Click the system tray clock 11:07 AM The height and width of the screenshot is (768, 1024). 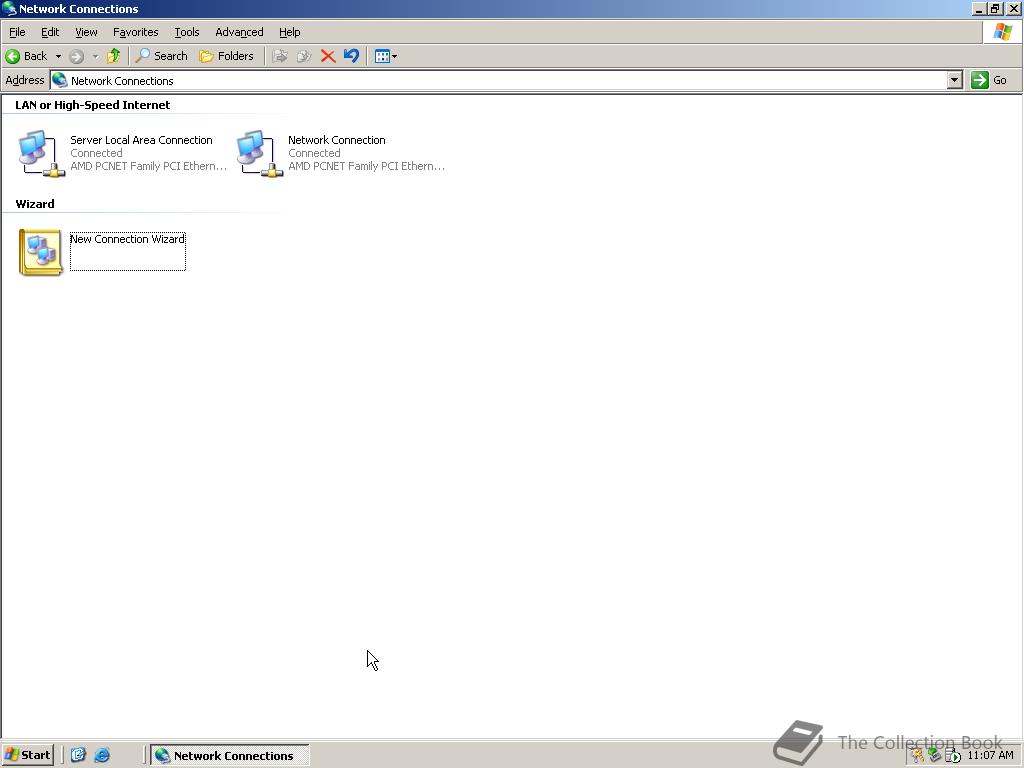[990, 755]
